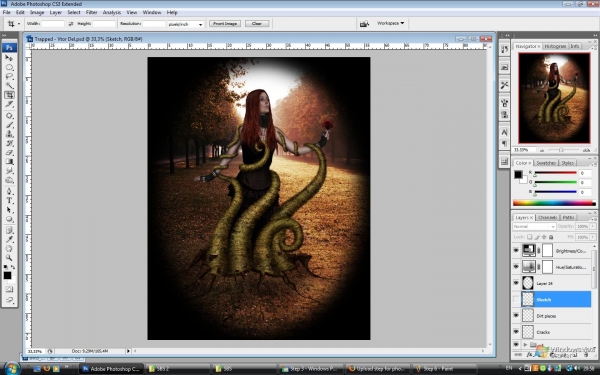Click the Front Image button
Screen dimensions: 600x375
225,24
